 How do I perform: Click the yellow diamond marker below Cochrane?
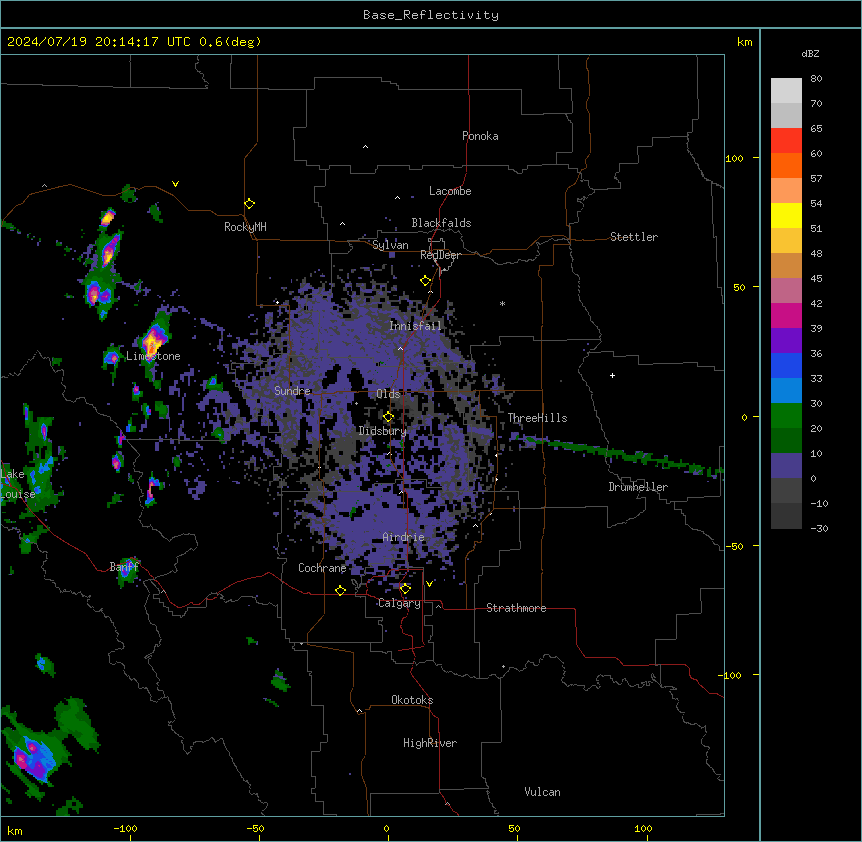[x=340, y=590]
